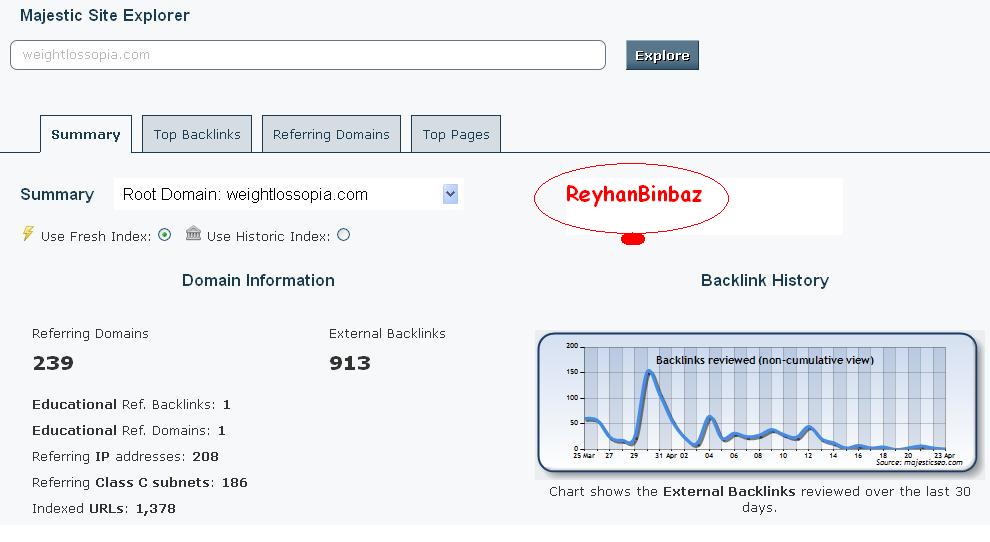Screen dimensions: 990x542
Task: Click the lightning bolt Fresh Index icon
Action: pyautogui.click(x=28, y=234)
